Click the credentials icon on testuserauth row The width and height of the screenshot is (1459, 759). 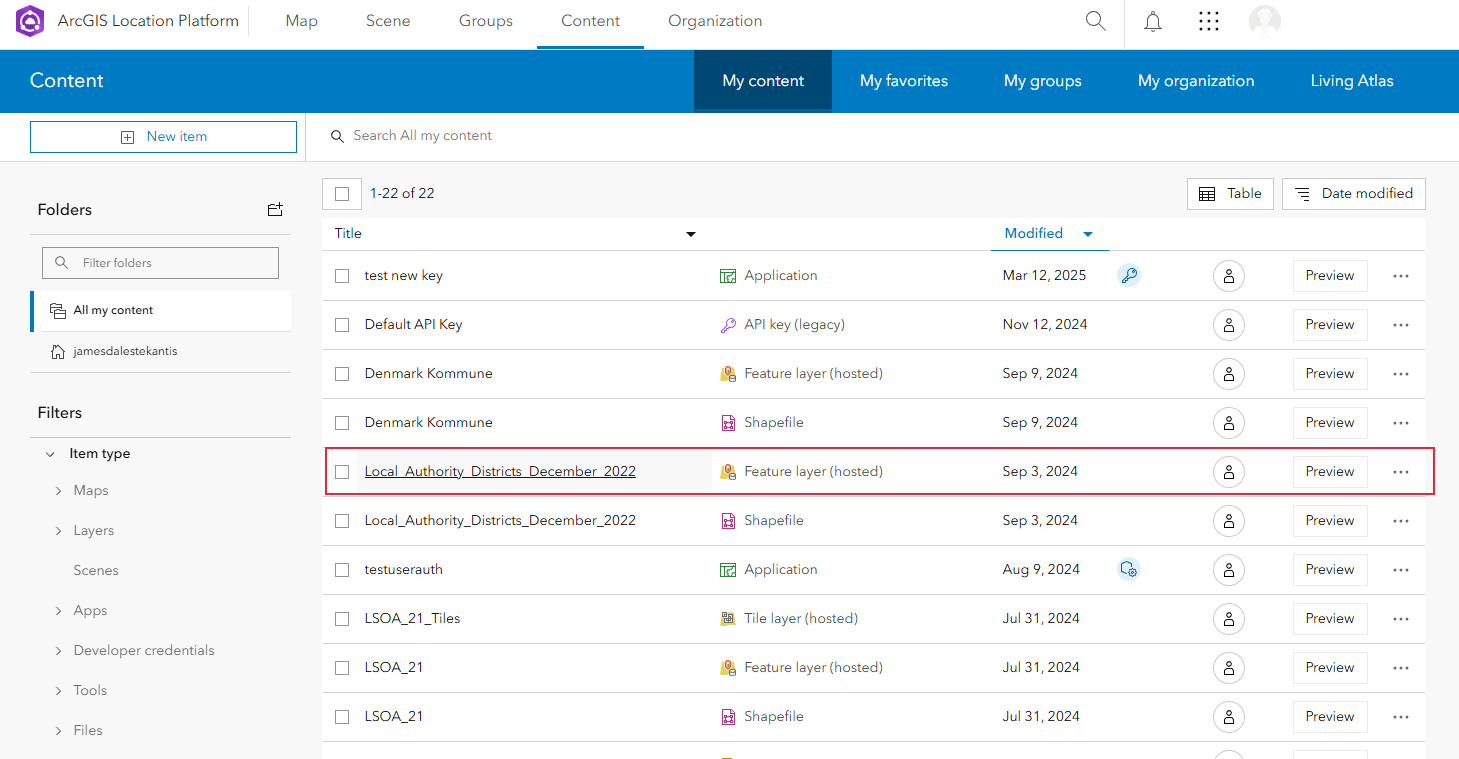tap(1129, 570)
